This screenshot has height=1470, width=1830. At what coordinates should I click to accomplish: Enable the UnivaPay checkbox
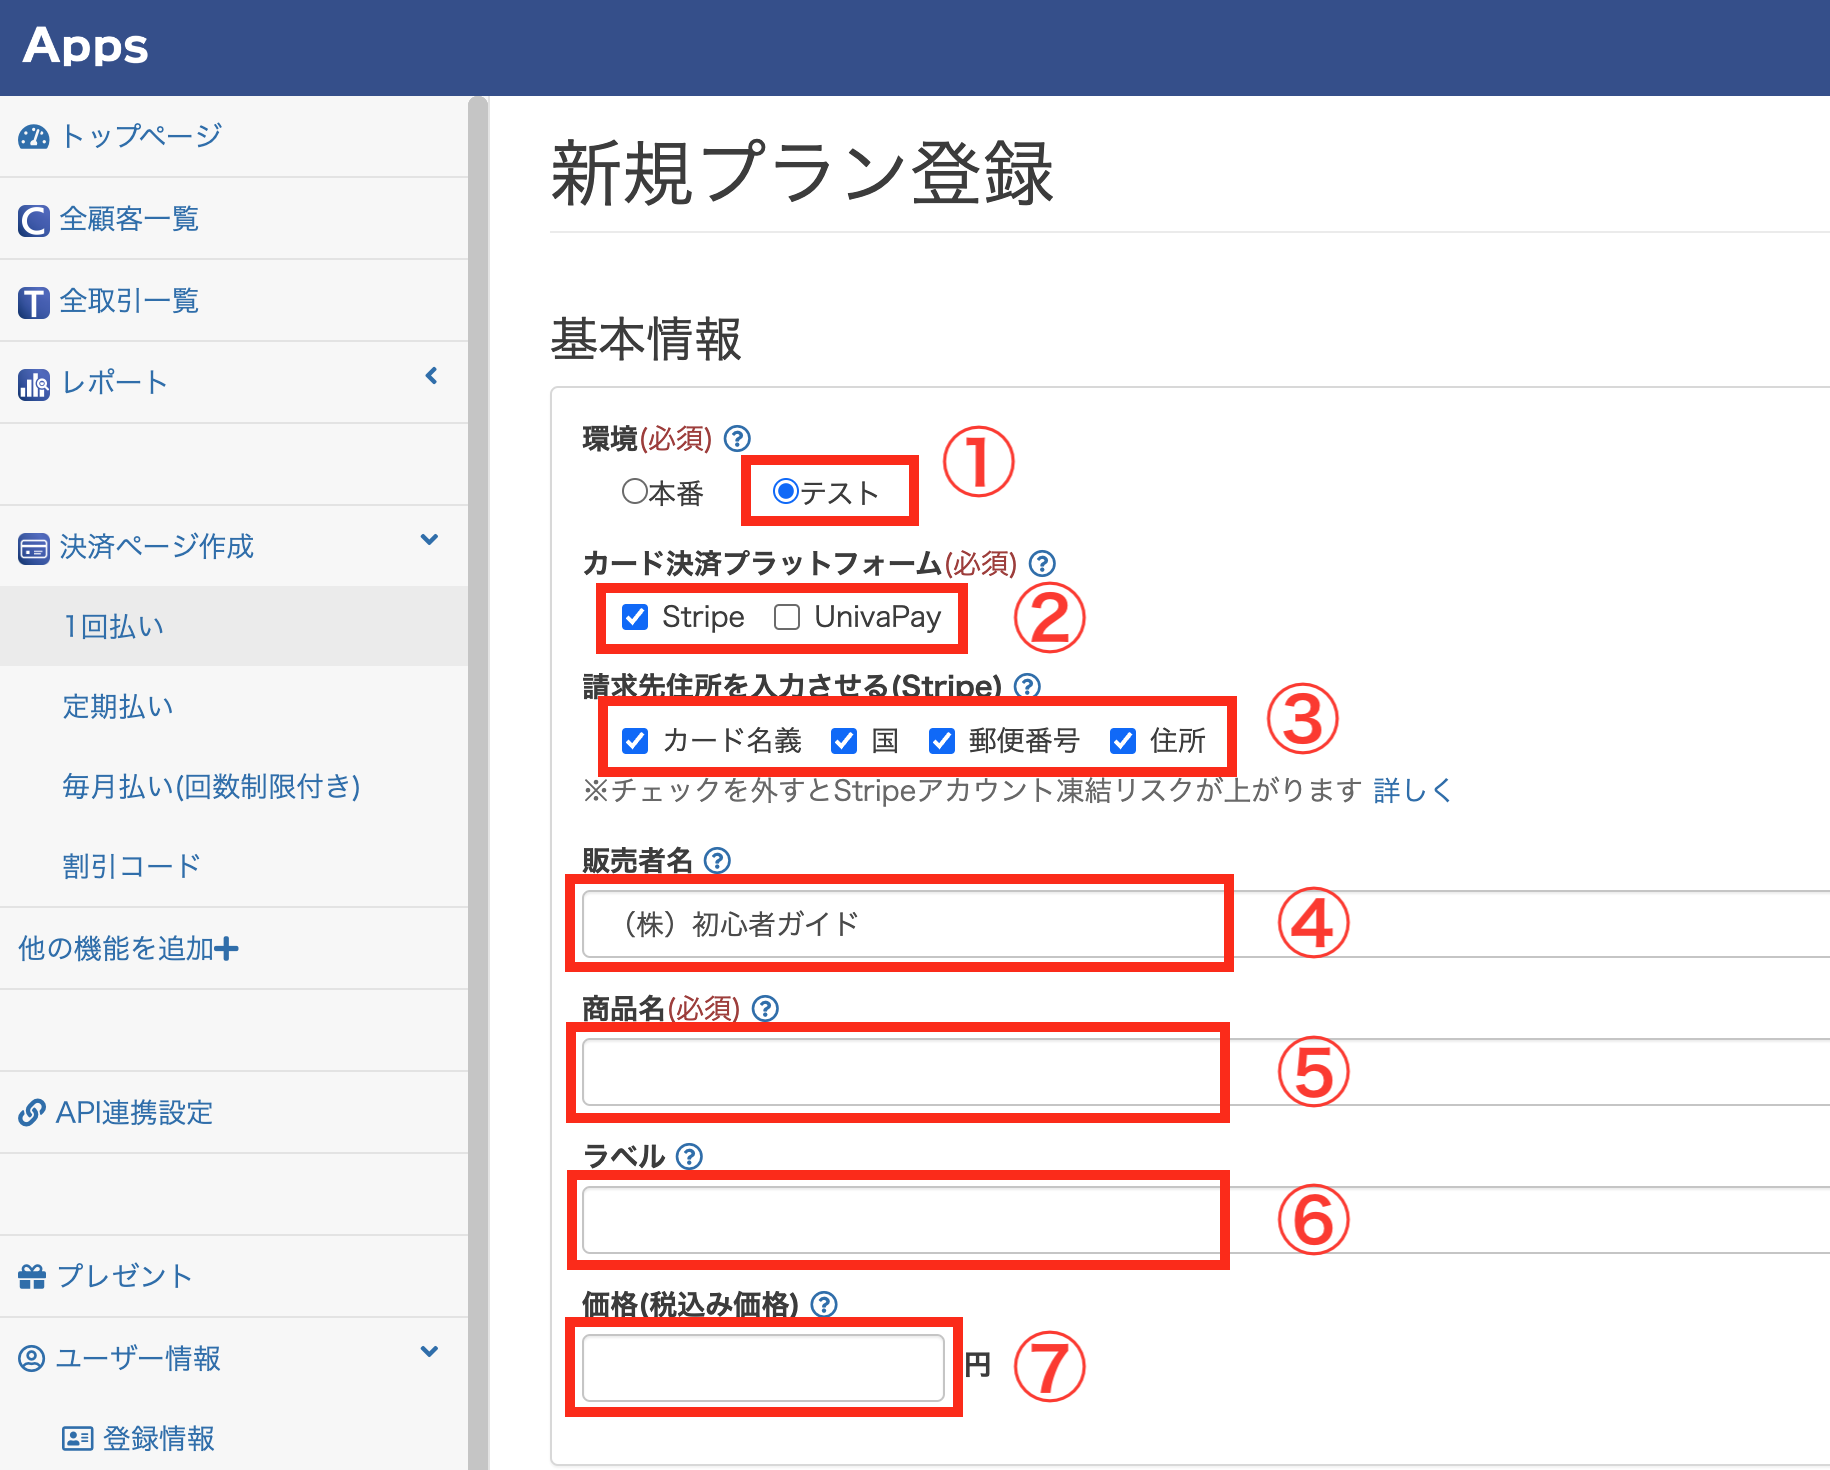coord(787,617)
